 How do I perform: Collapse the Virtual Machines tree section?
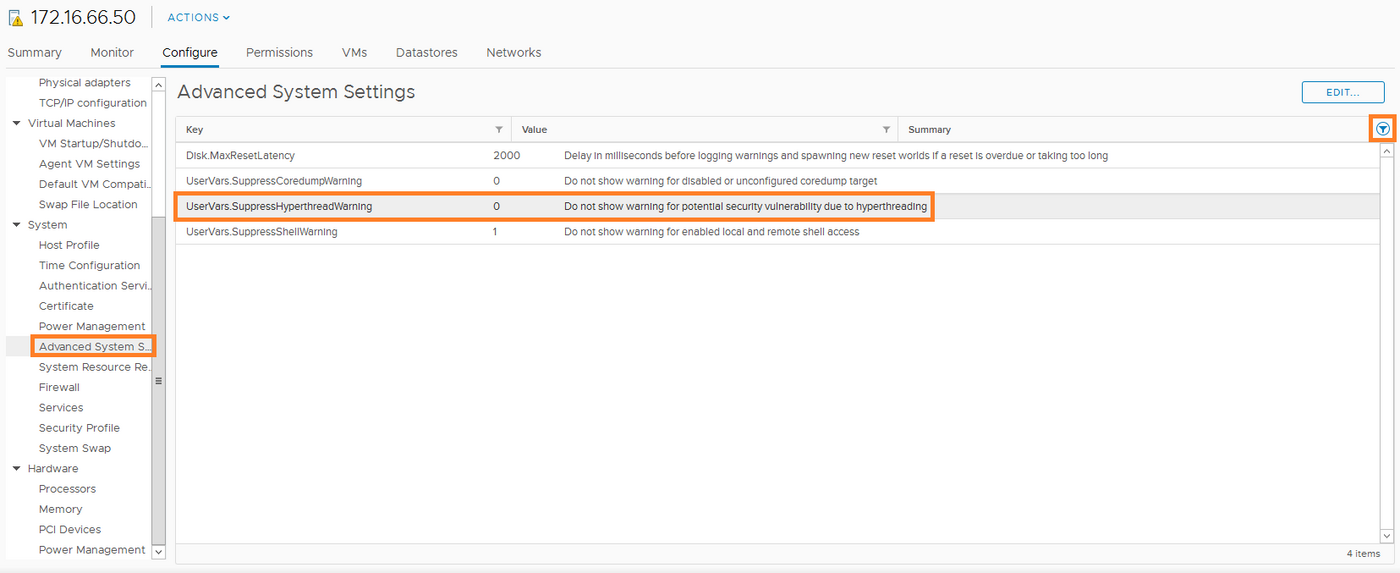tap(17, 124)
